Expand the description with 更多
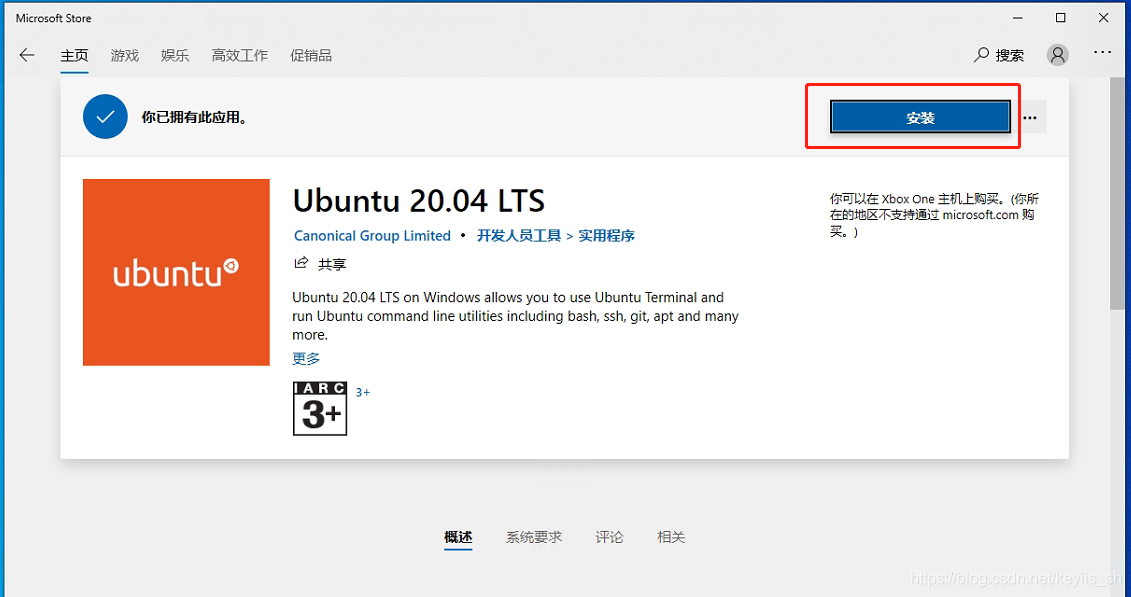The height and width of the screenshot is (597, 1131). 306,358
